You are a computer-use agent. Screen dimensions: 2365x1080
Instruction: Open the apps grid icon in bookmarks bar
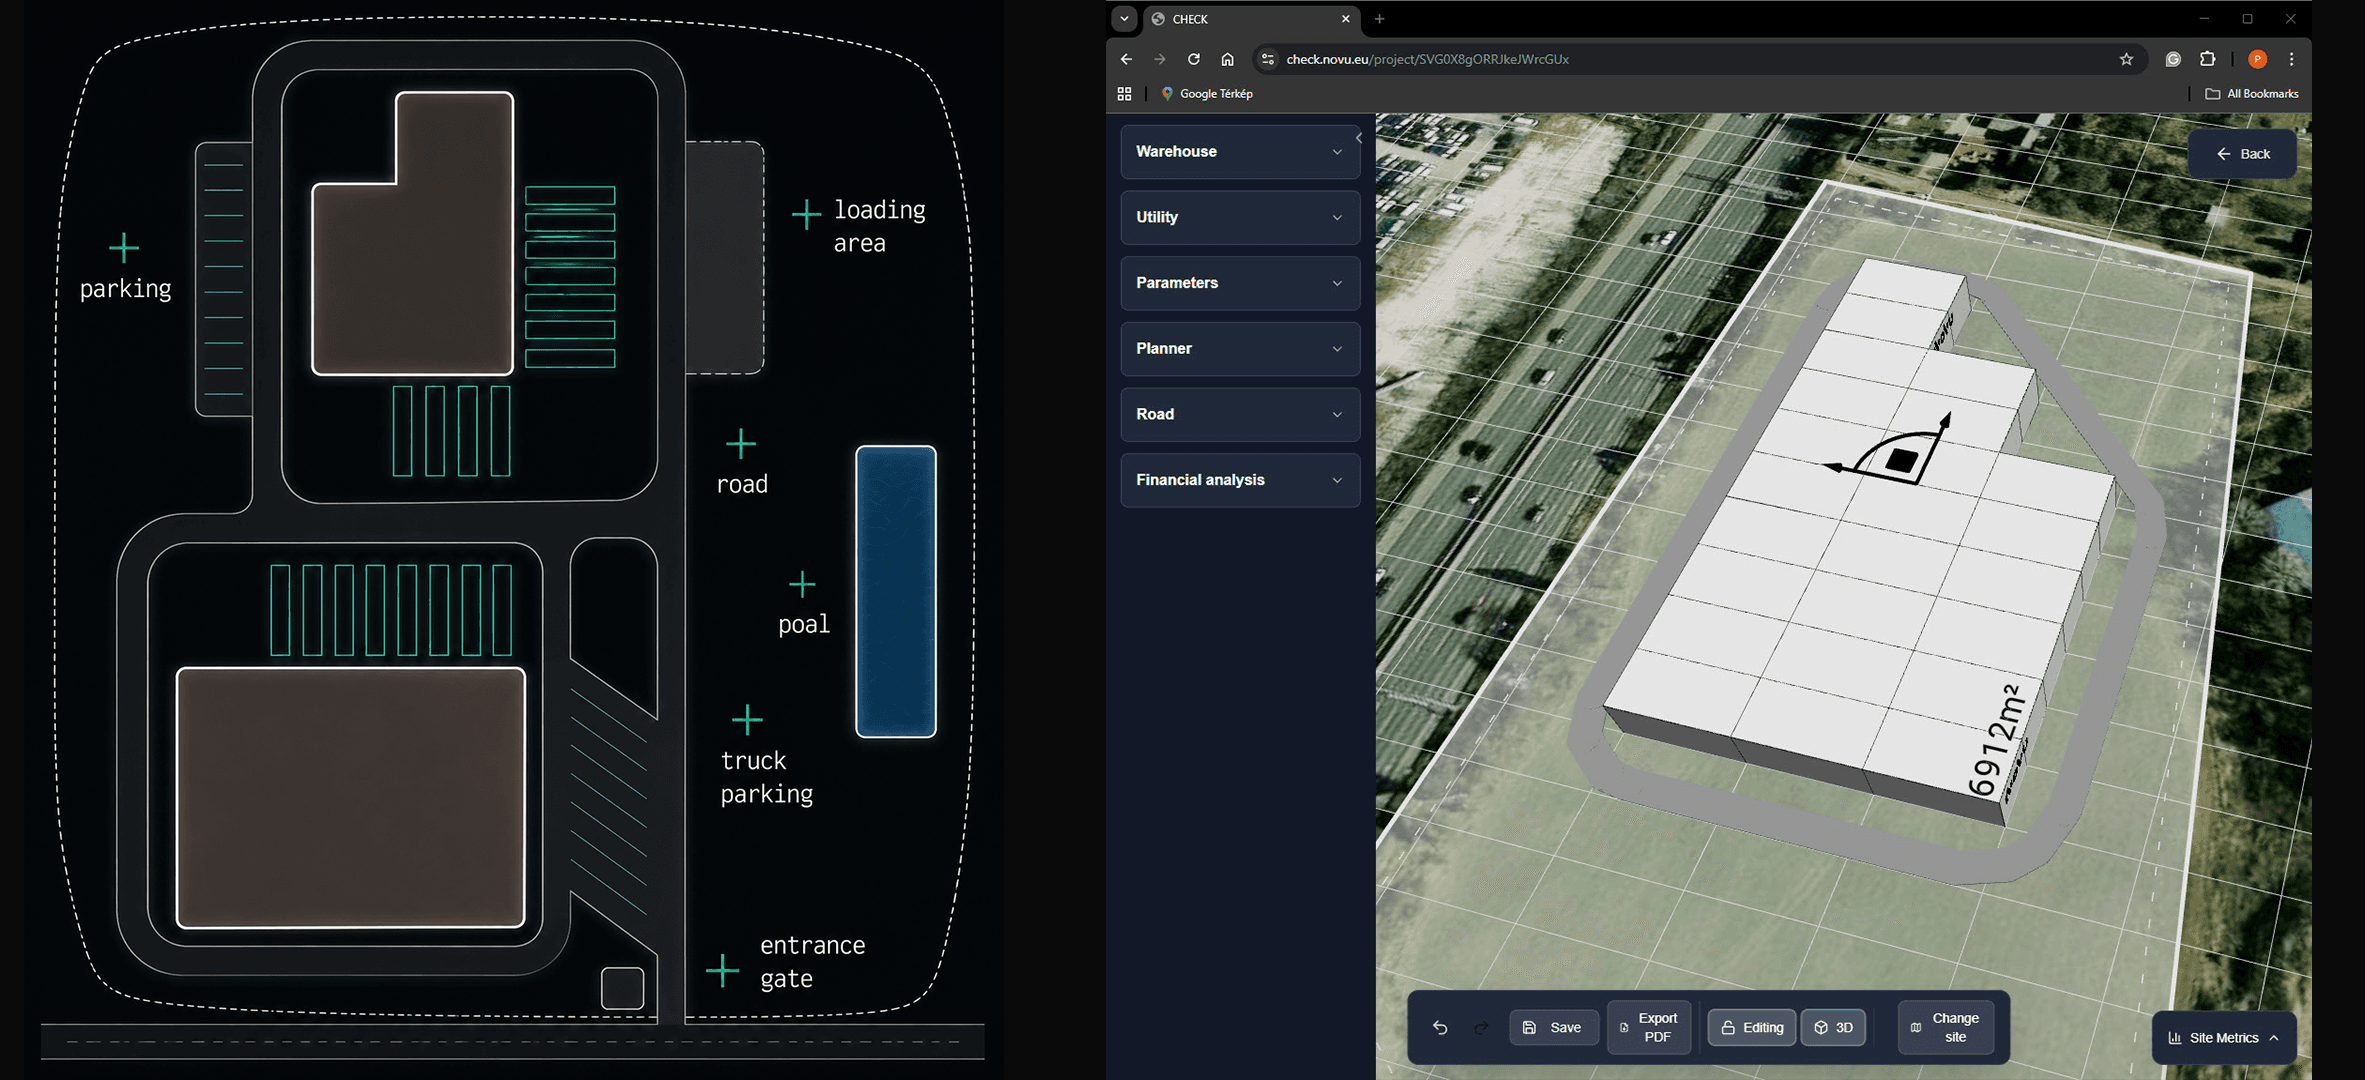pos(1124,93)
